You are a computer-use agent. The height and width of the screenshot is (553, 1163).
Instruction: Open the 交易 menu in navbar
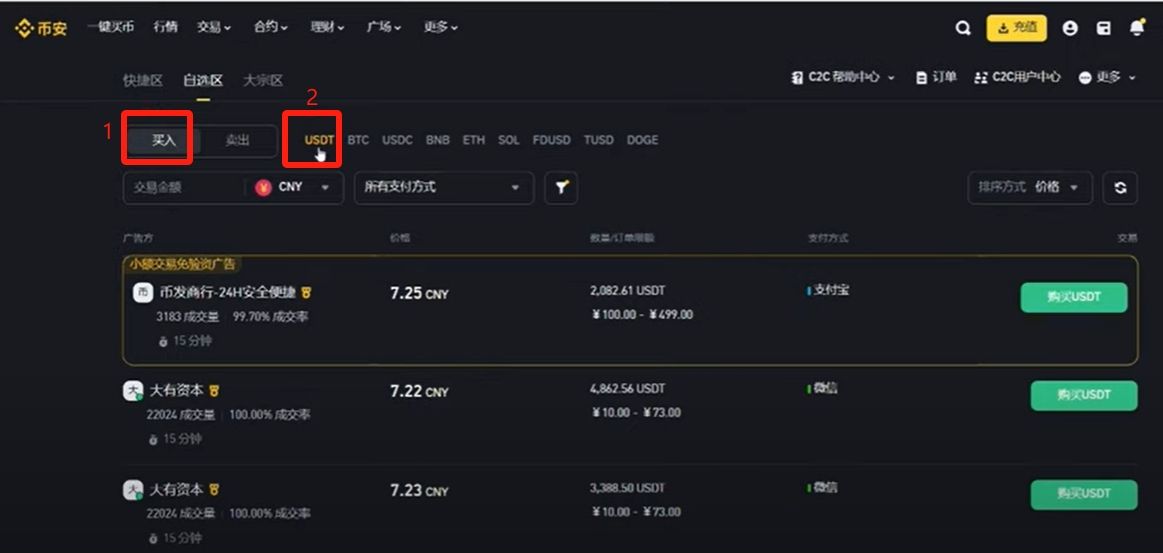point(213,28)
